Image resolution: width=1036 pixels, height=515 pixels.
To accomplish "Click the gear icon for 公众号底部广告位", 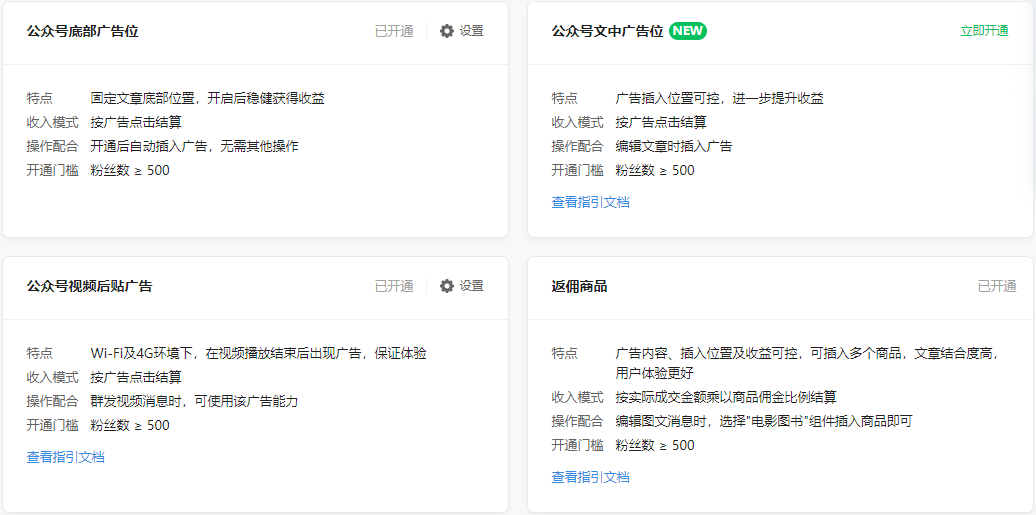I will pos(447,31).
